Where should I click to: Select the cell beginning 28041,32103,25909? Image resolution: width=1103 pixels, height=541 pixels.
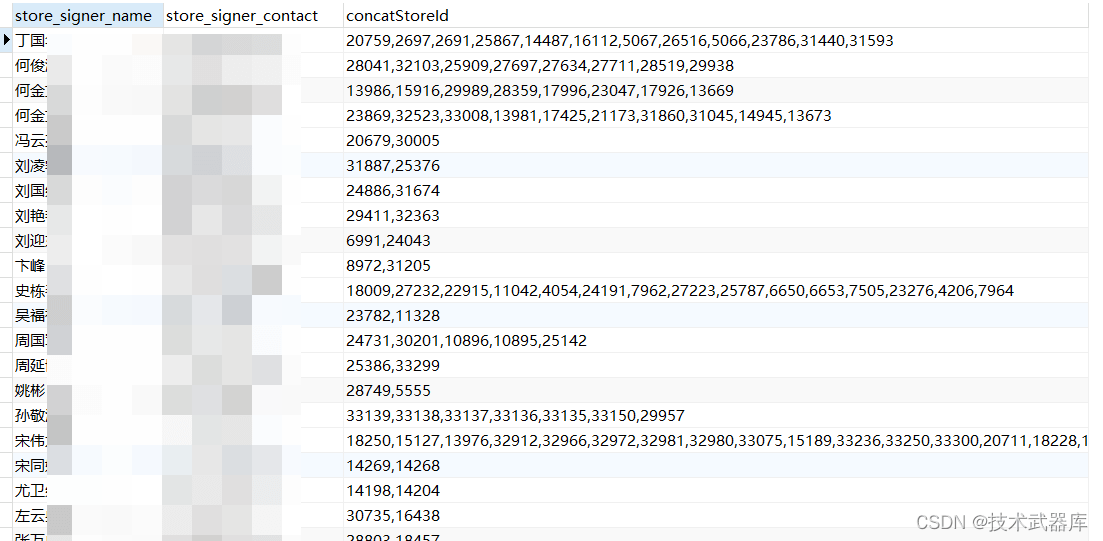point(716,66)
